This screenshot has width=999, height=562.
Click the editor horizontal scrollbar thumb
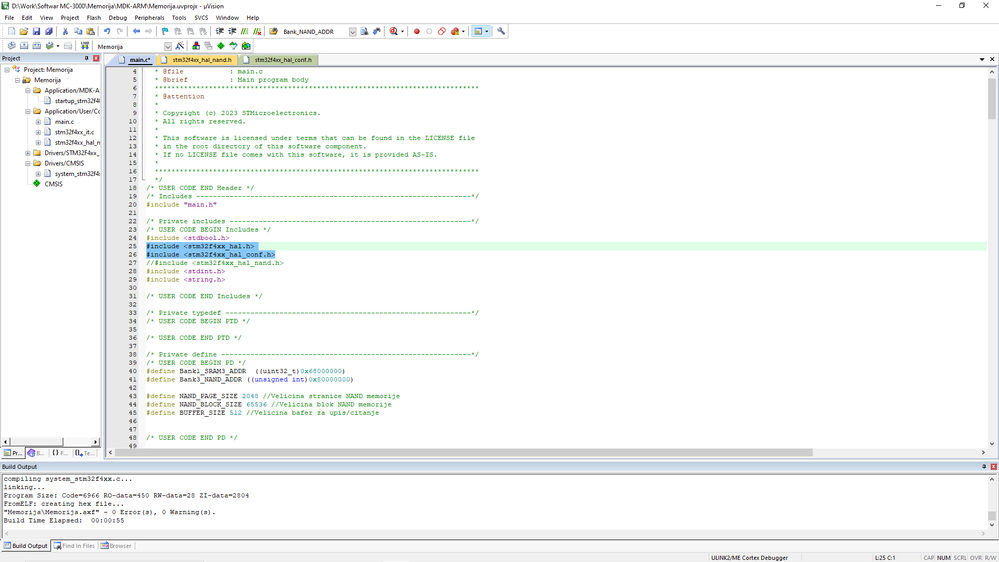(464, 452)
